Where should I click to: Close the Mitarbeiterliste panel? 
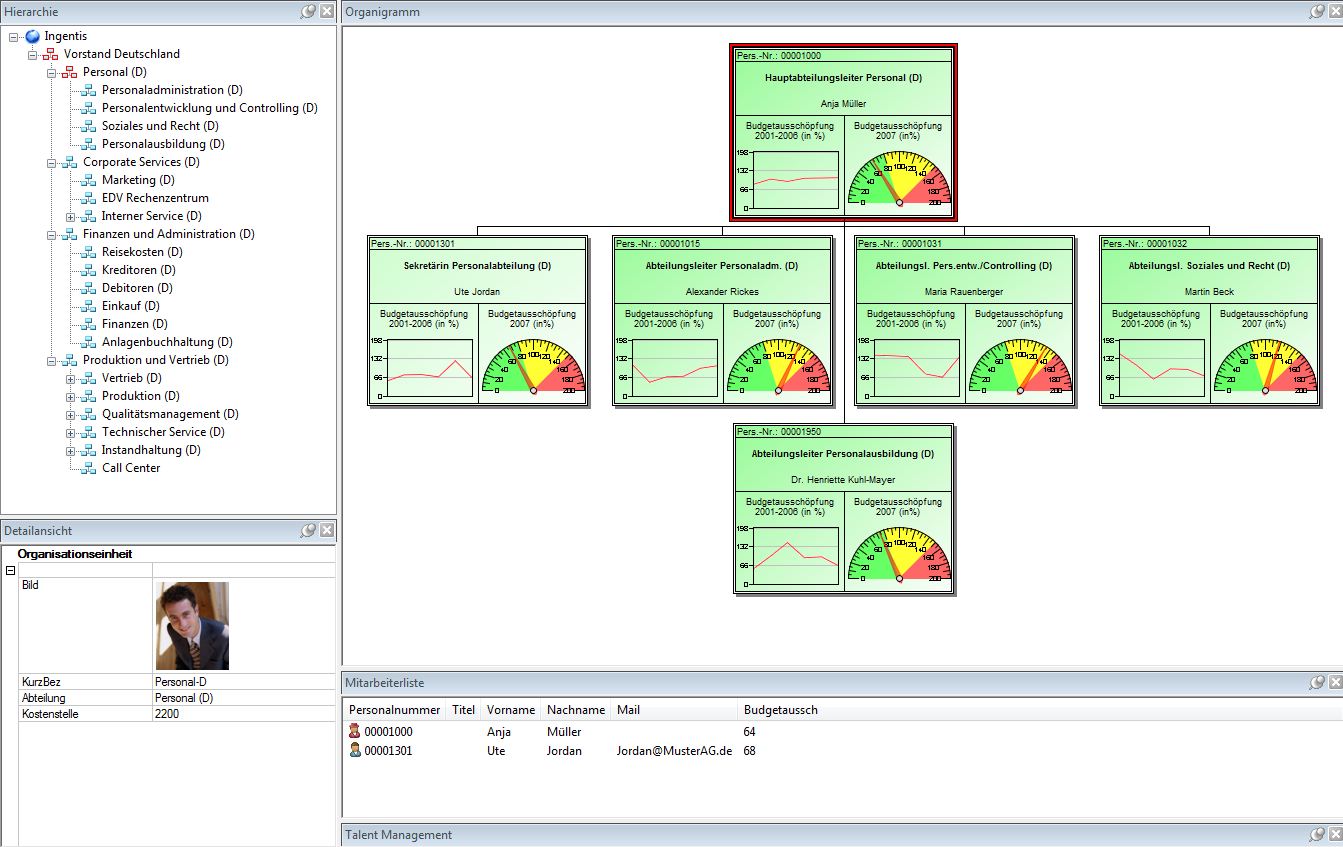click(1335, 682)
